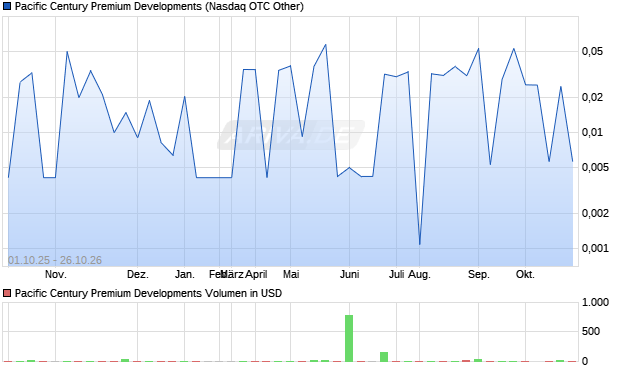The width and height of the screenshot is (620, 371).
Task: Select the Jan. month label on the axis
Action: [x=185, y=274]
